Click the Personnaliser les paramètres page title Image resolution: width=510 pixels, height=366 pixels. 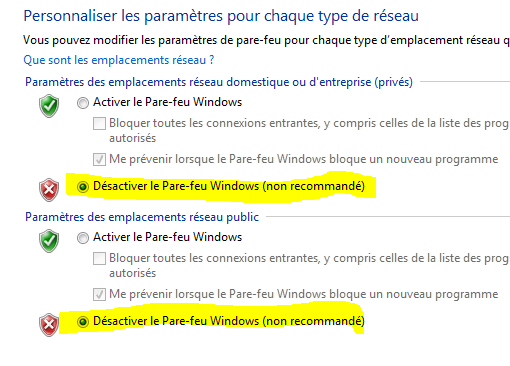(221, 16)
